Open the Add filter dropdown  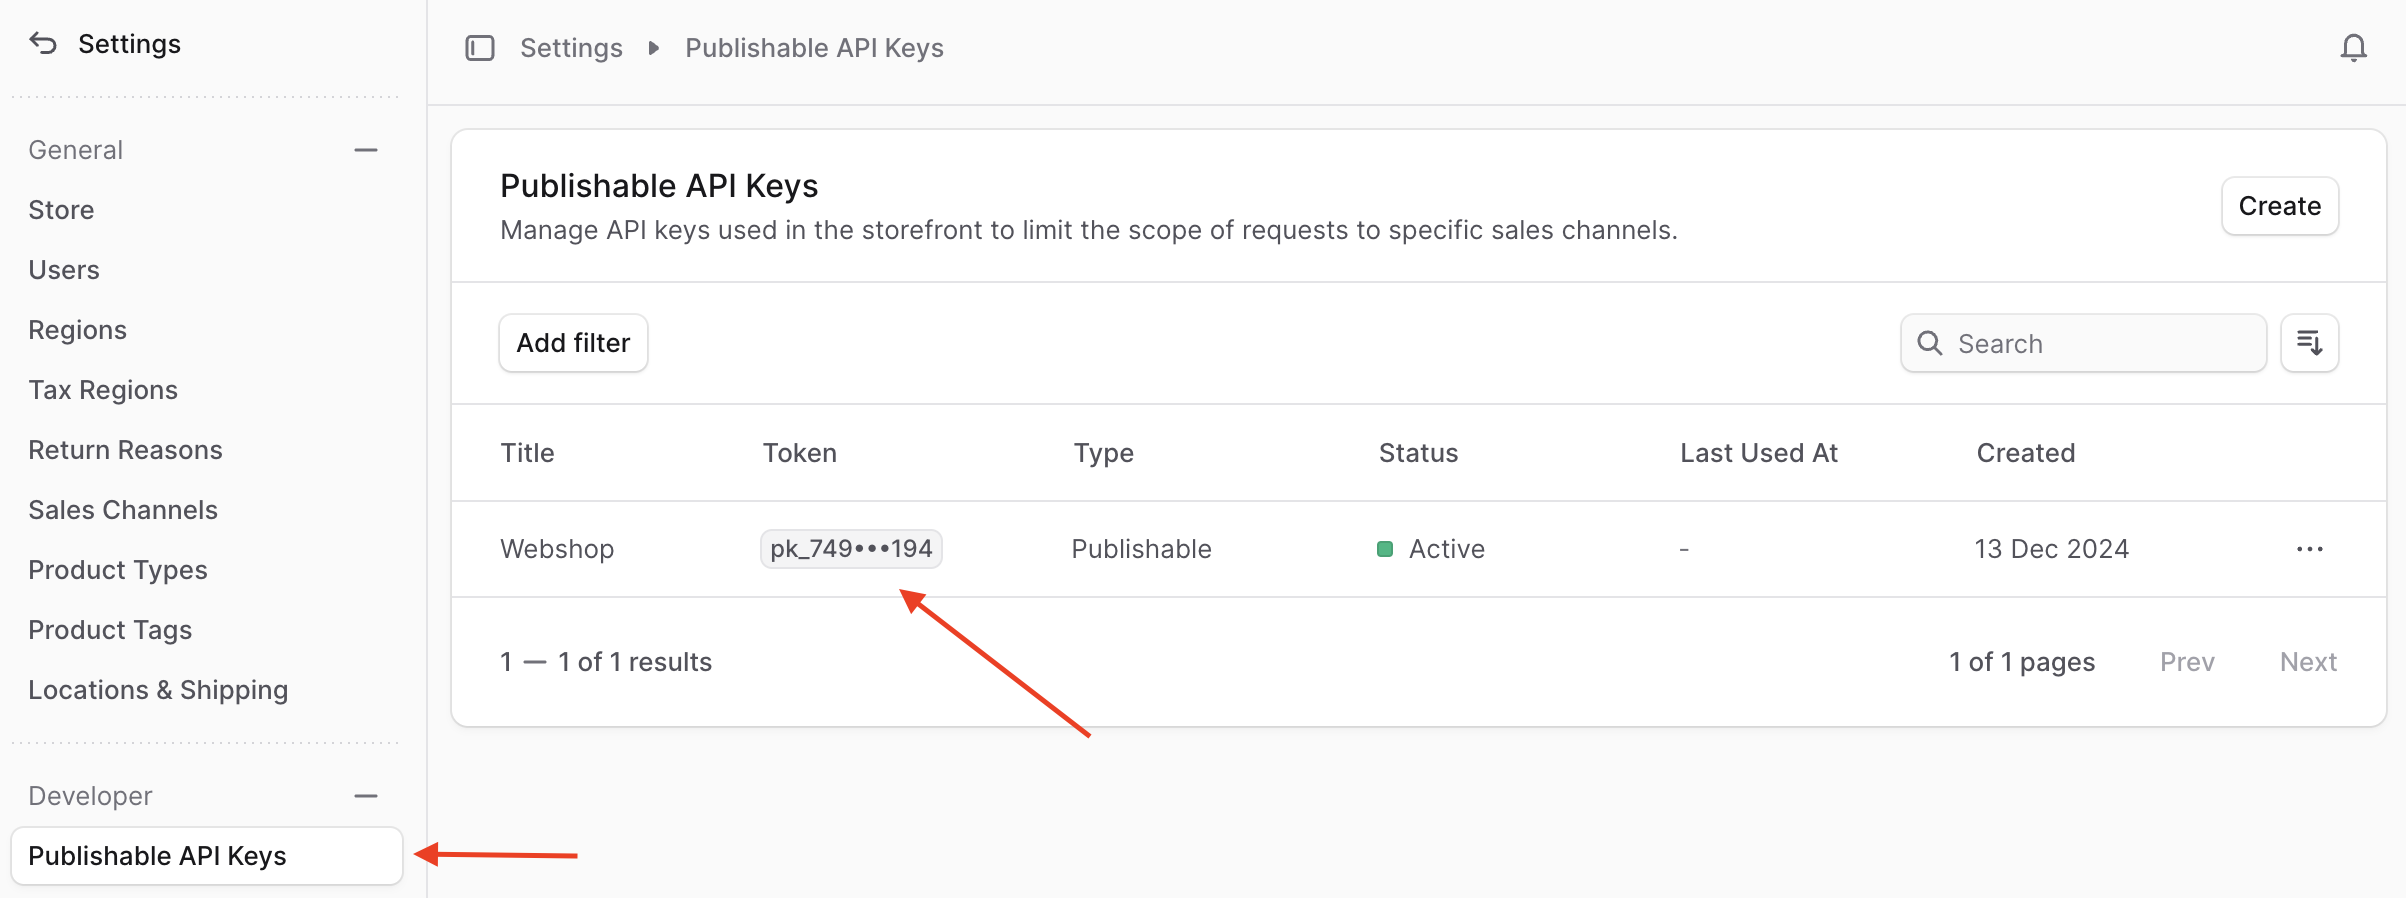[x=573, y=343]
